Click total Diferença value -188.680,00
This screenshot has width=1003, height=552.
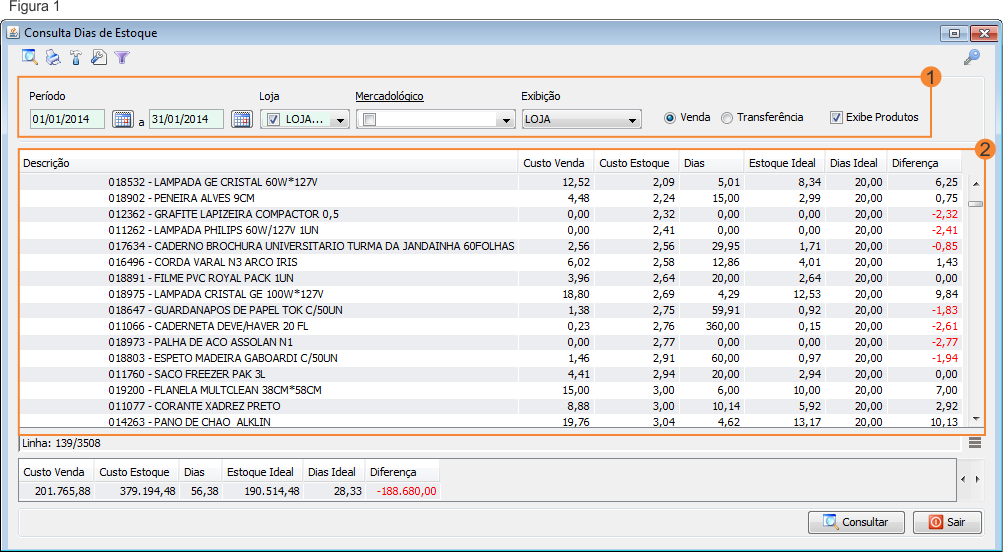(406, 491)
